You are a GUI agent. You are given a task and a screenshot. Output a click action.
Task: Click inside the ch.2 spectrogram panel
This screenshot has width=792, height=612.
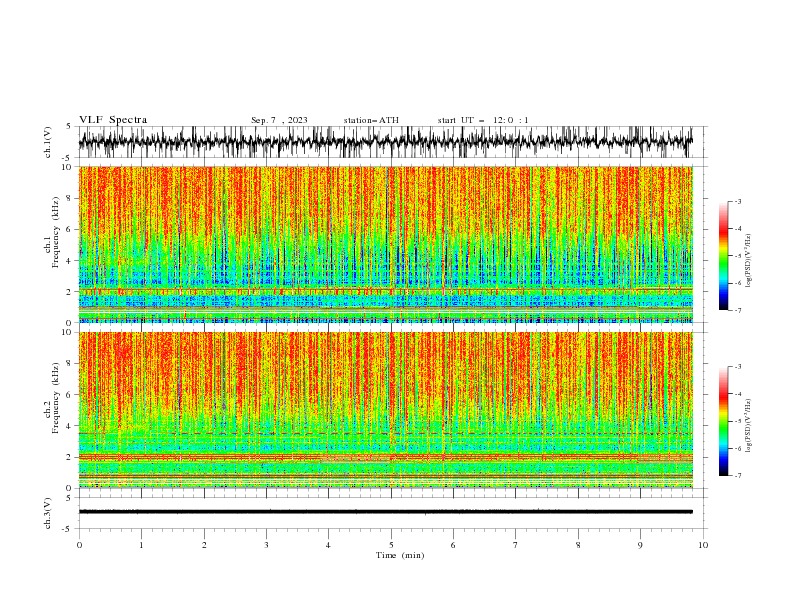tap(385, 410)
